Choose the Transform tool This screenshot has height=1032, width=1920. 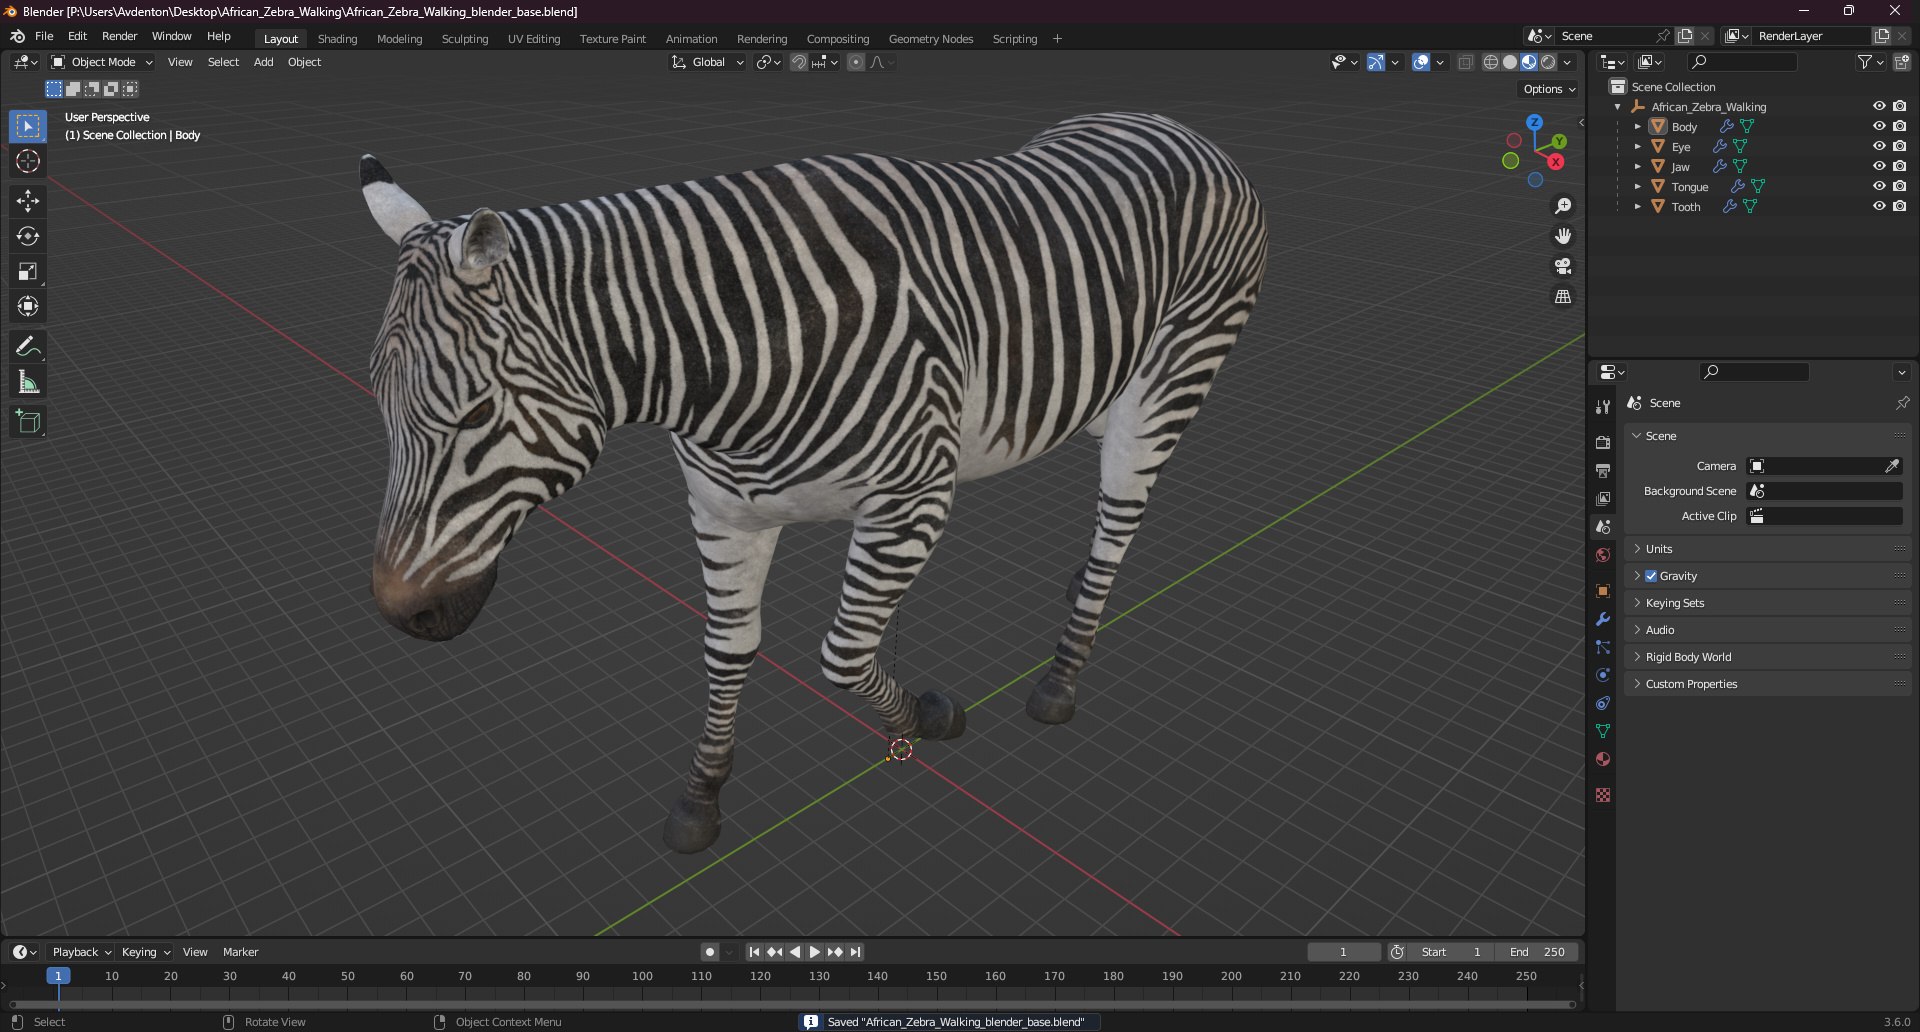(x=28, y=306)
